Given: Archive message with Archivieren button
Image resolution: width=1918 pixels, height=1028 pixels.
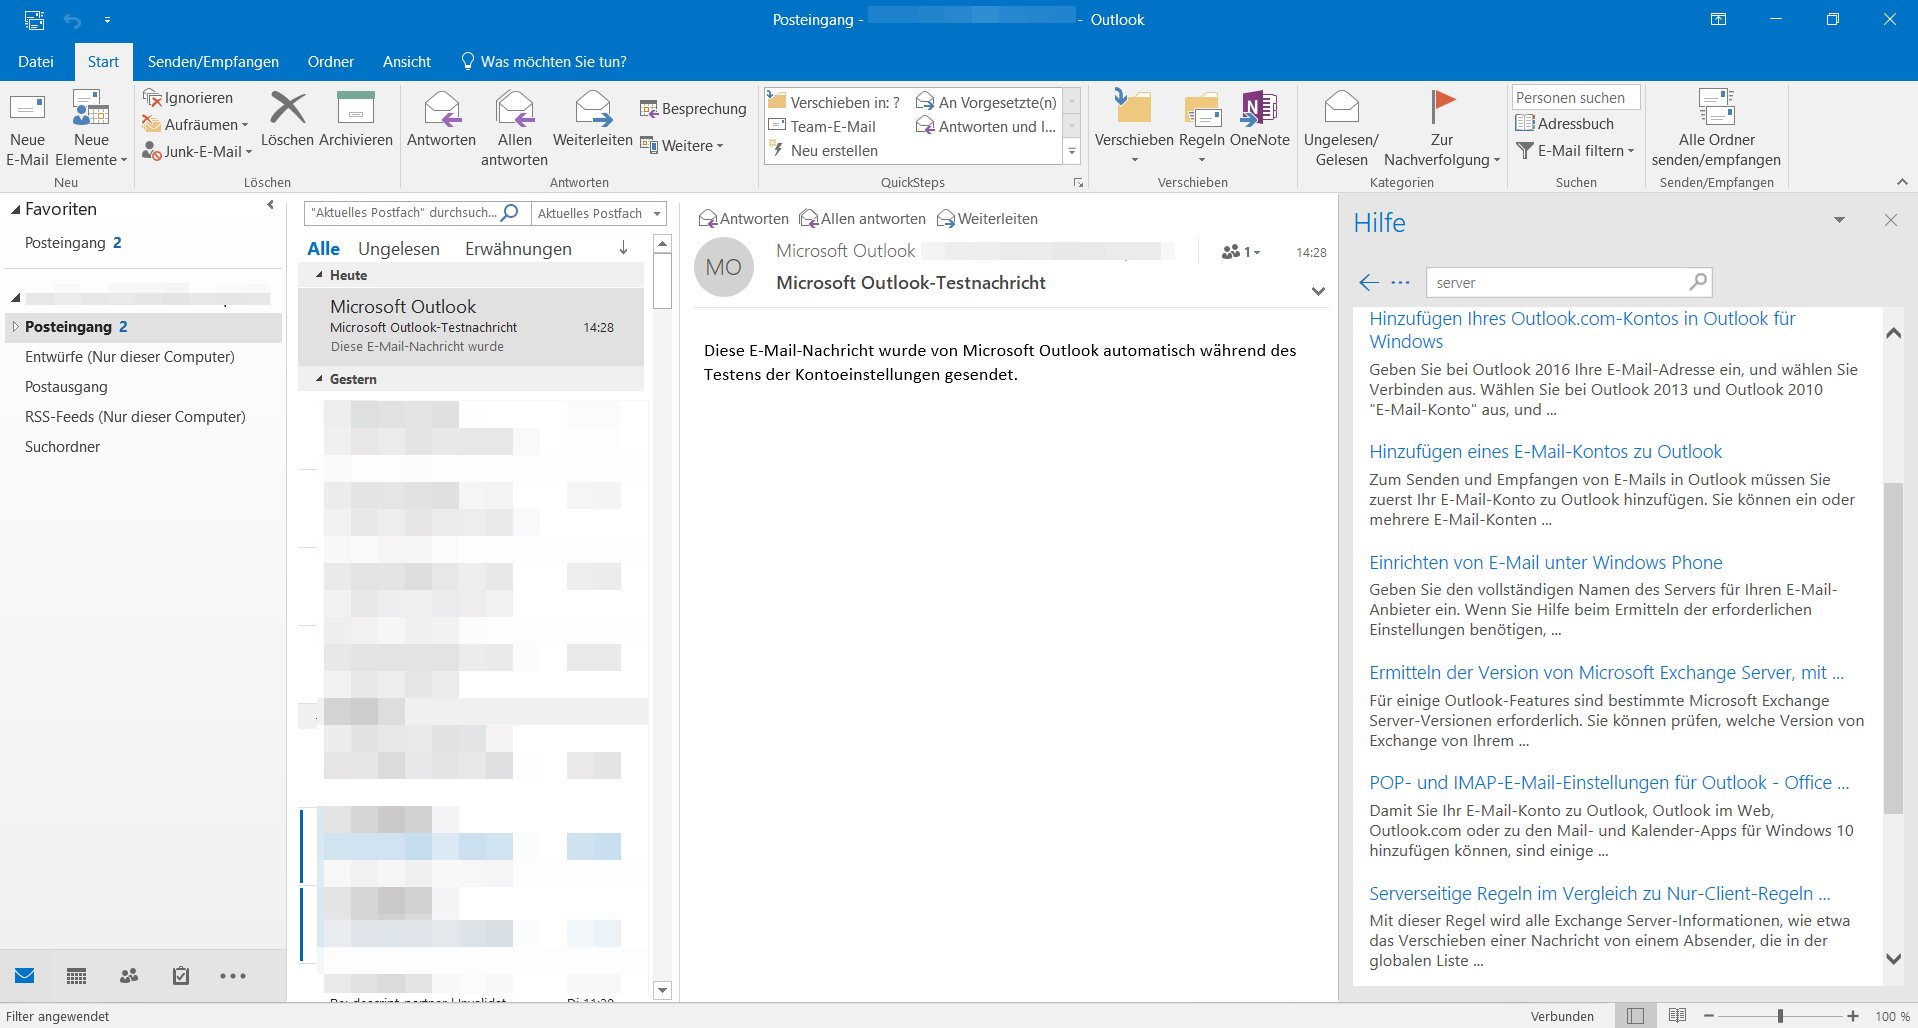Looking at the screenshot, I should [355, 120].
